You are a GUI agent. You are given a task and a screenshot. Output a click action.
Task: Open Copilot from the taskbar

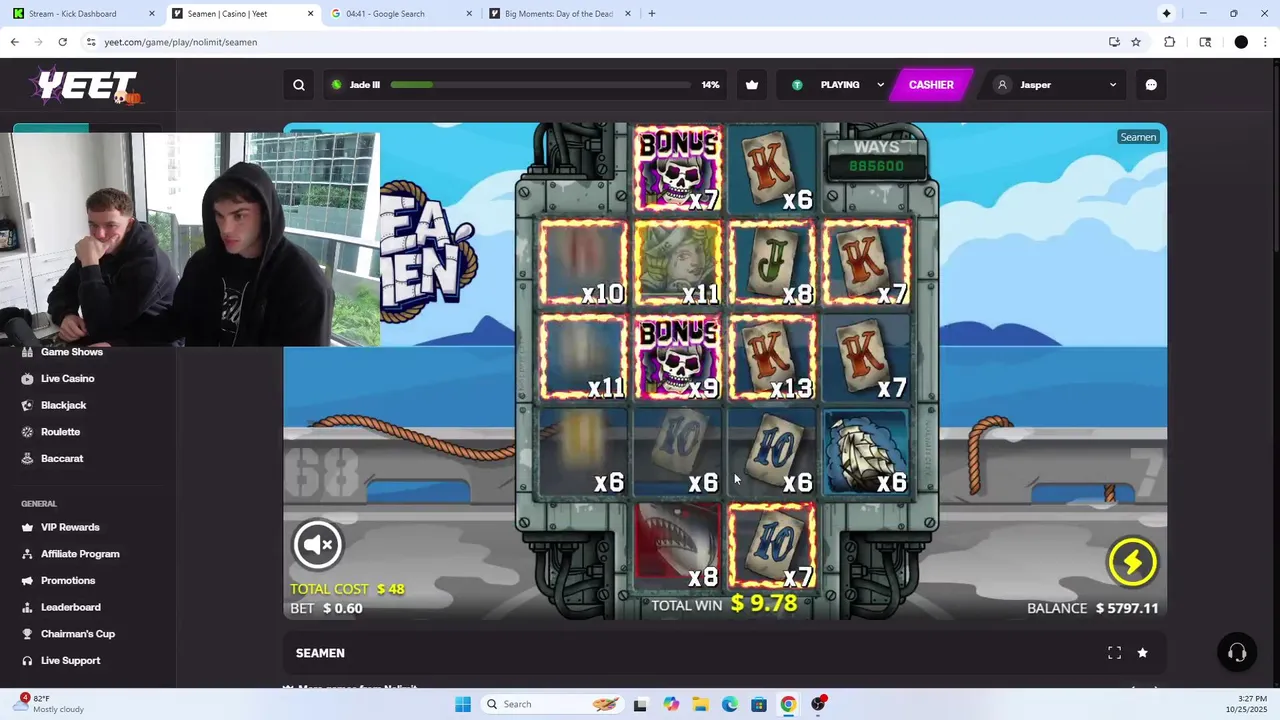point(671,704)
